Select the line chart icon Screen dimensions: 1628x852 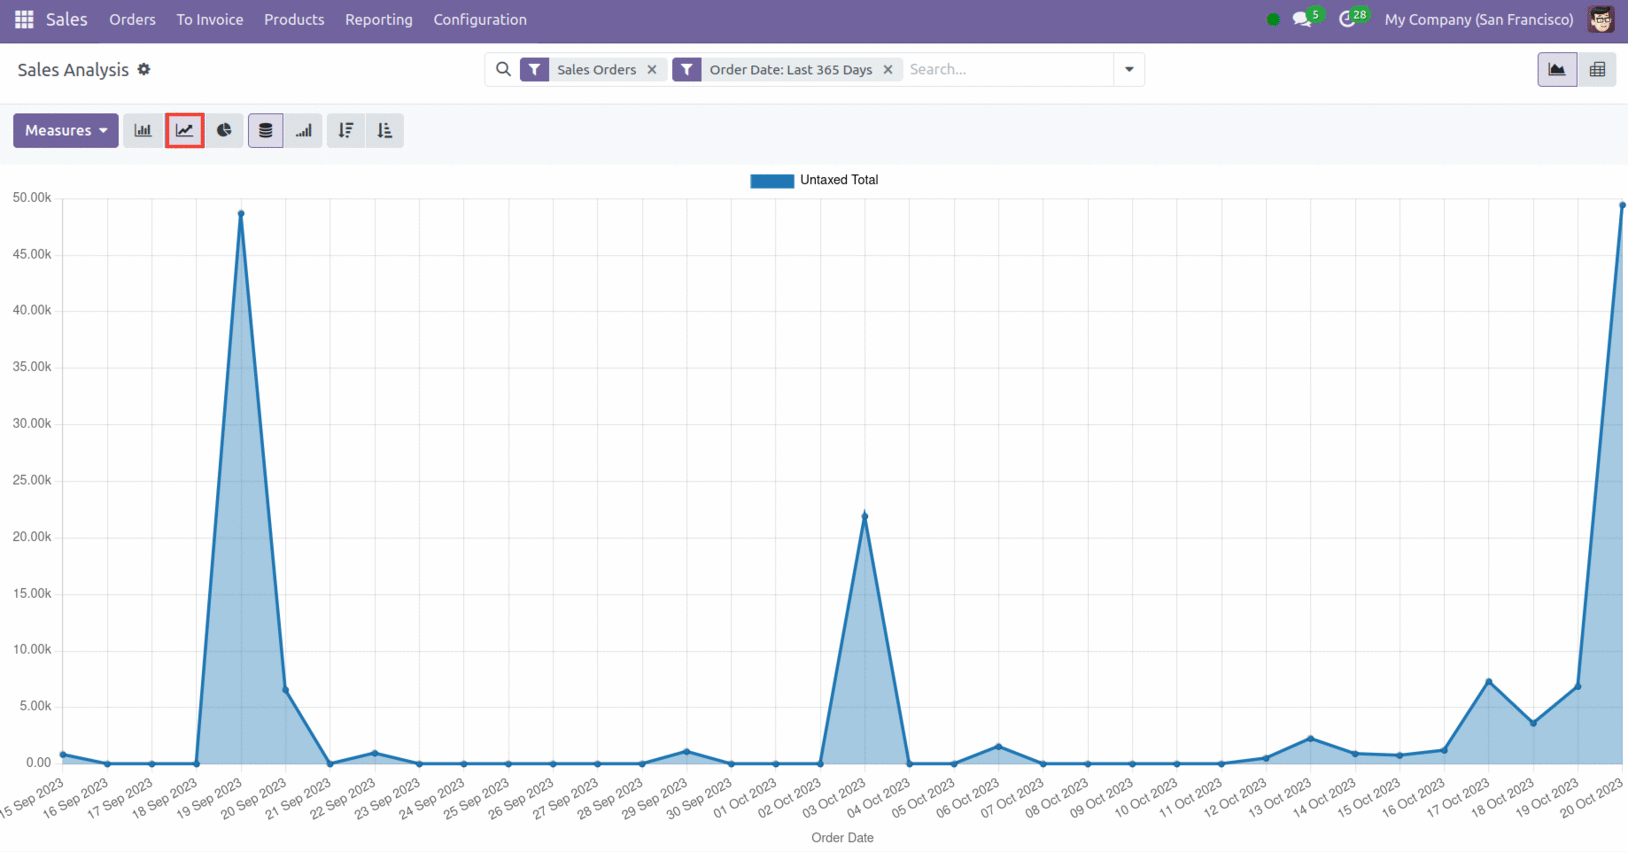(x=185, y=131)
